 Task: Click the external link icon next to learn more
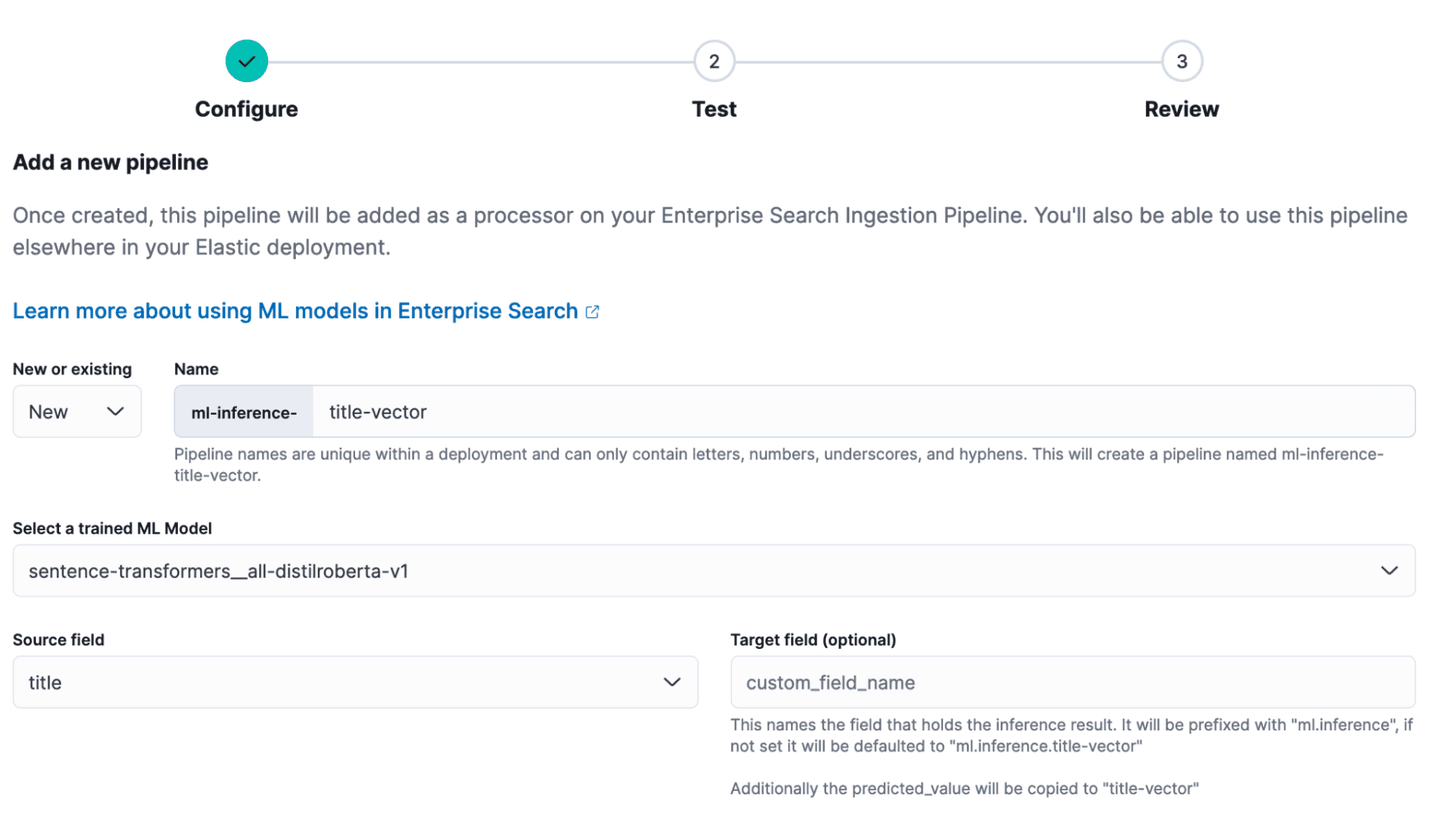(x=592, y=311)
